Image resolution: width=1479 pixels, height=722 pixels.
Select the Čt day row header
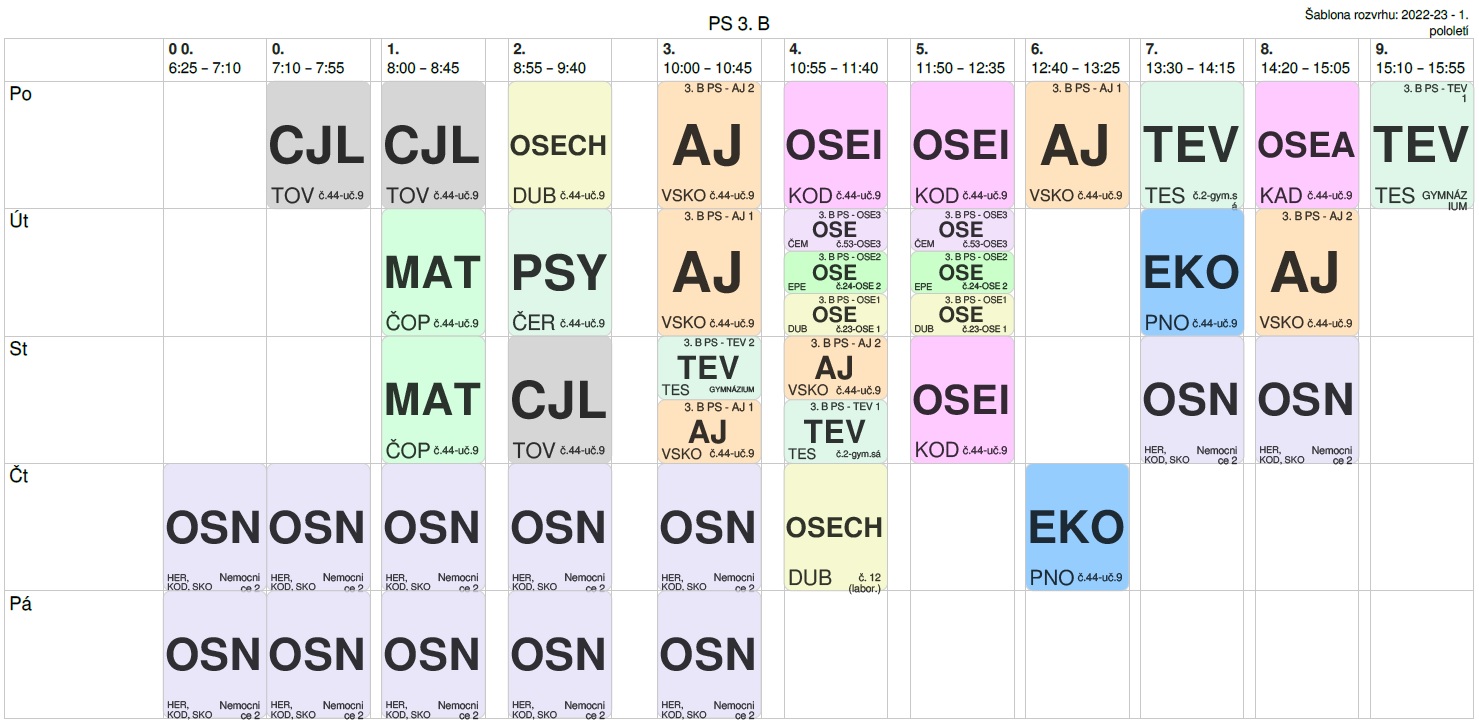coord(19,477)
